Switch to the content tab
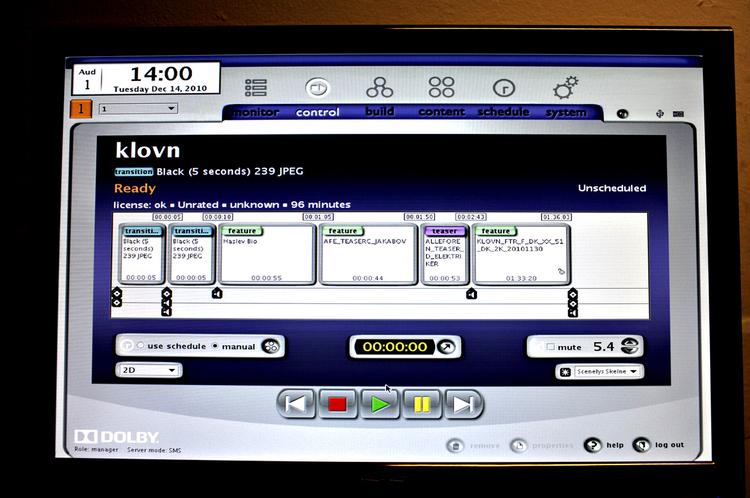Screen dimensions: 750x498 441,112
